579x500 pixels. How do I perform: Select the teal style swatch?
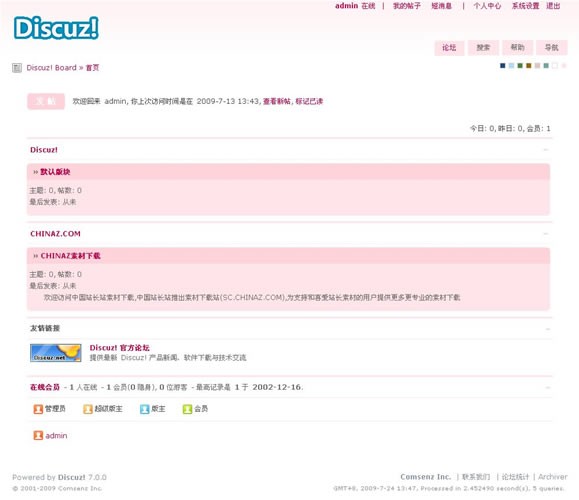pyautogui.click(x=546, y=66)
